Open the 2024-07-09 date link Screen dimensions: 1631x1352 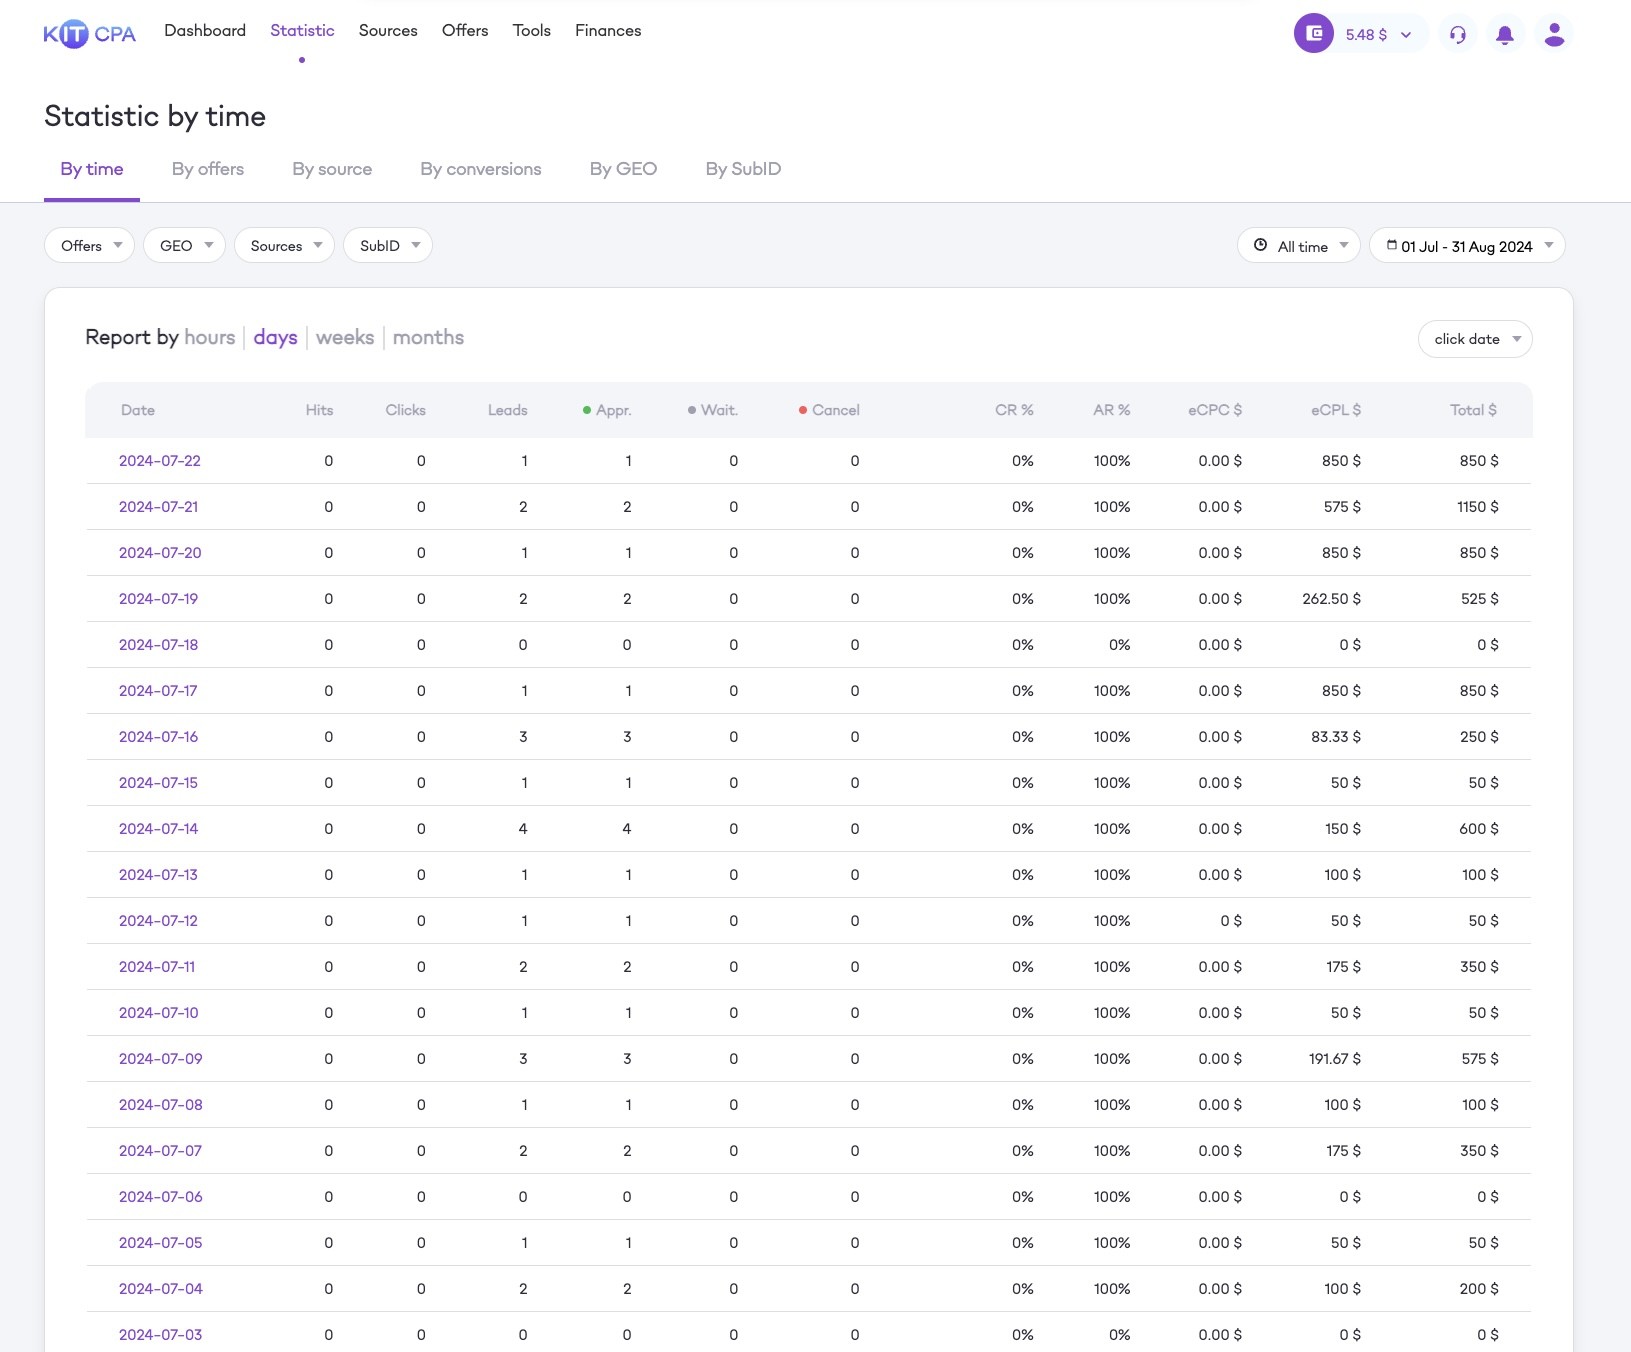161,1059
